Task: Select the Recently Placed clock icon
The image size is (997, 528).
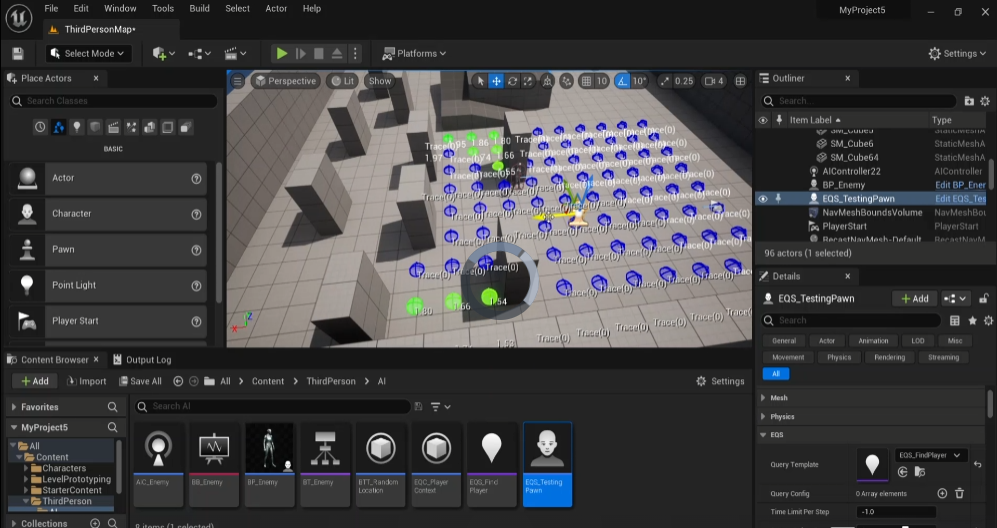Action: coord(40,127)
